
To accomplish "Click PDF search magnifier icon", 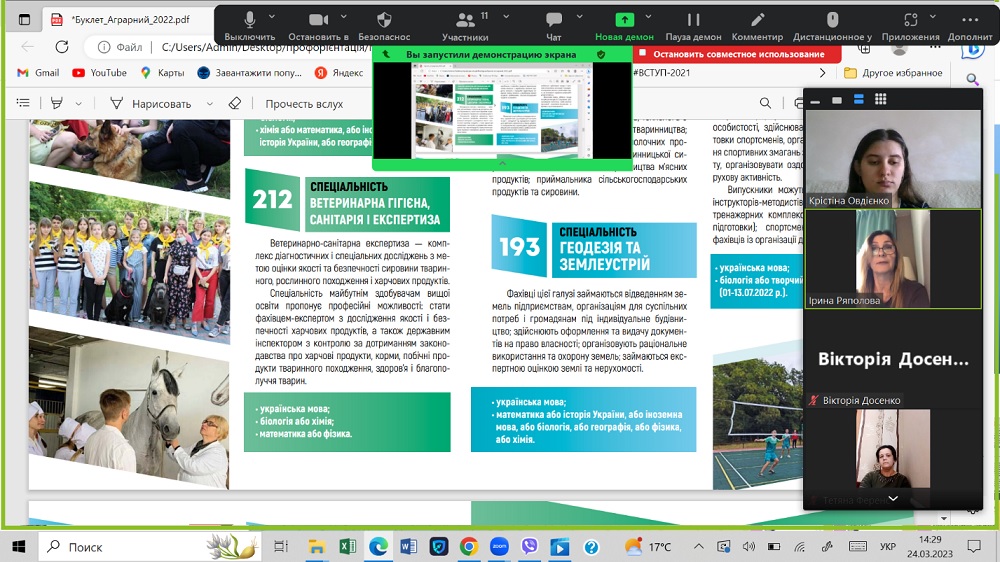I will [765, 103].
